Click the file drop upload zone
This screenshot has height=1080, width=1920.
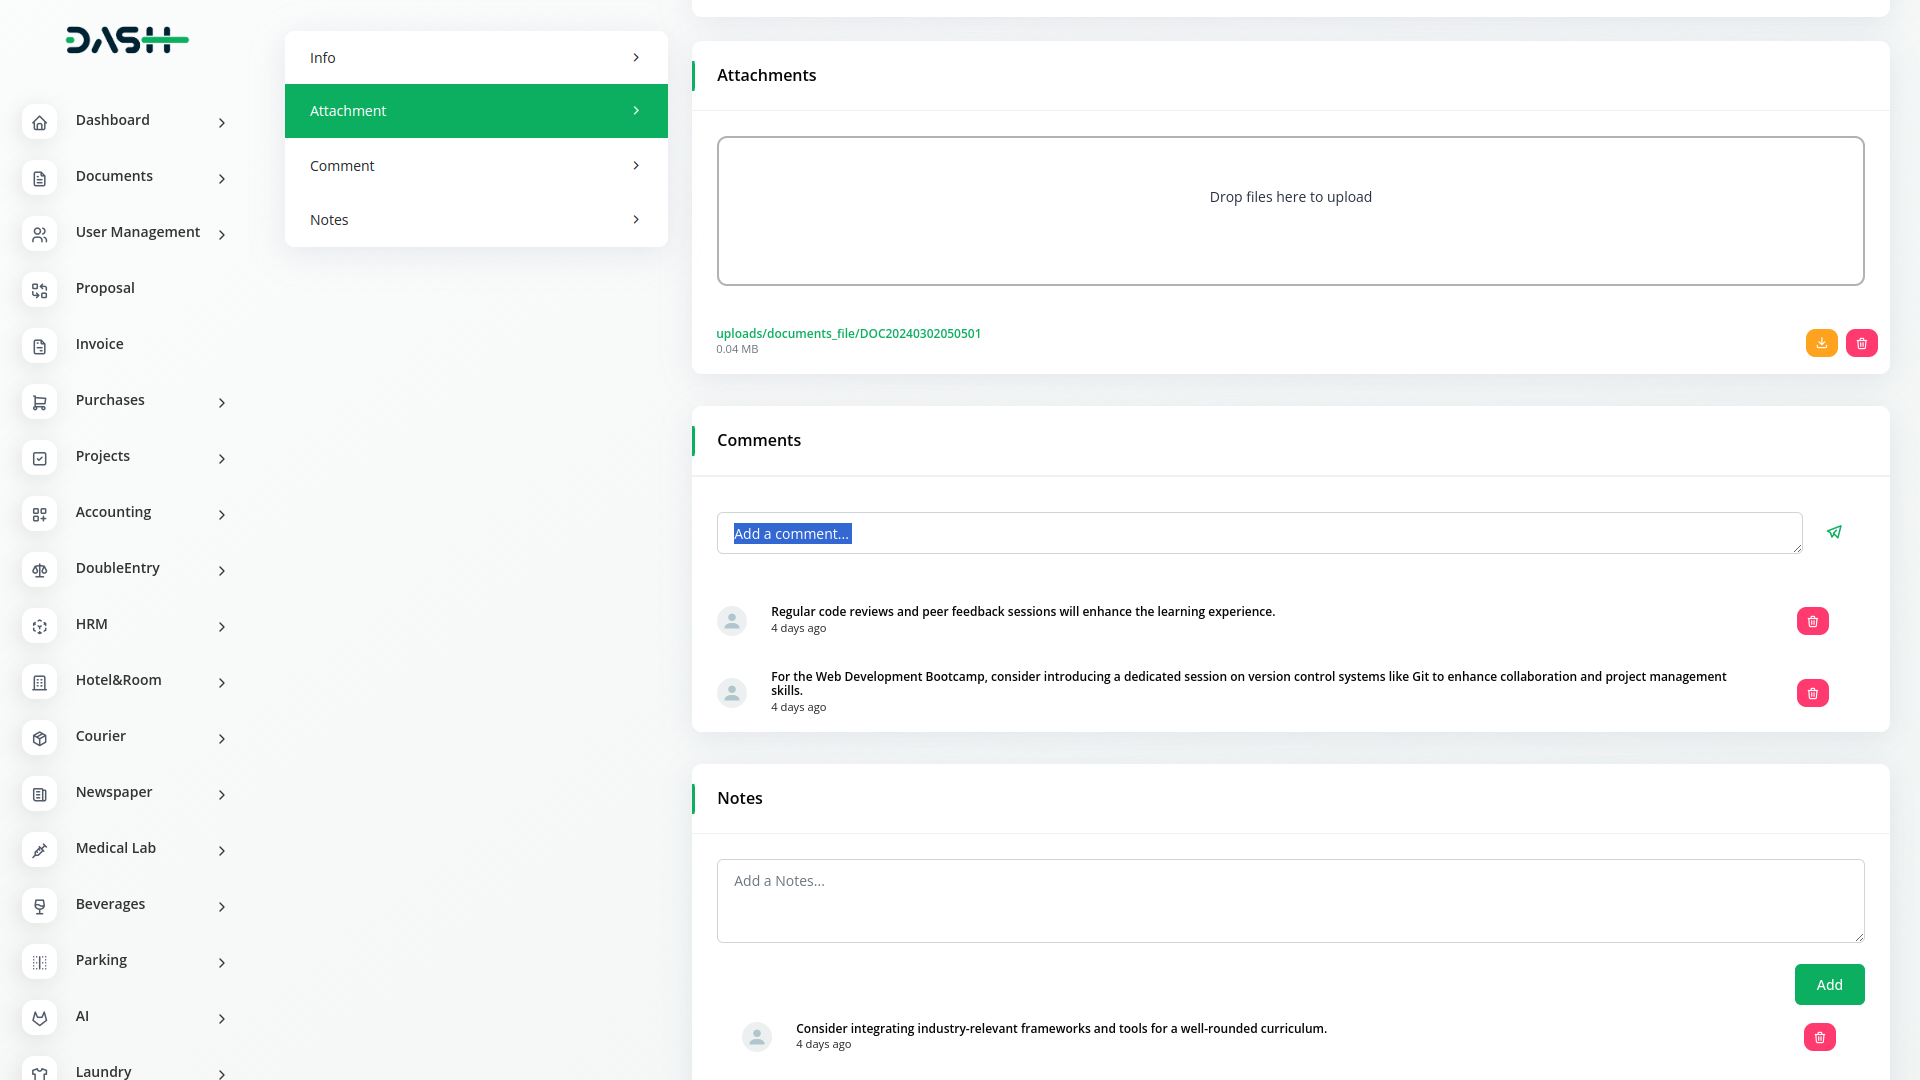click(1290, 211)
